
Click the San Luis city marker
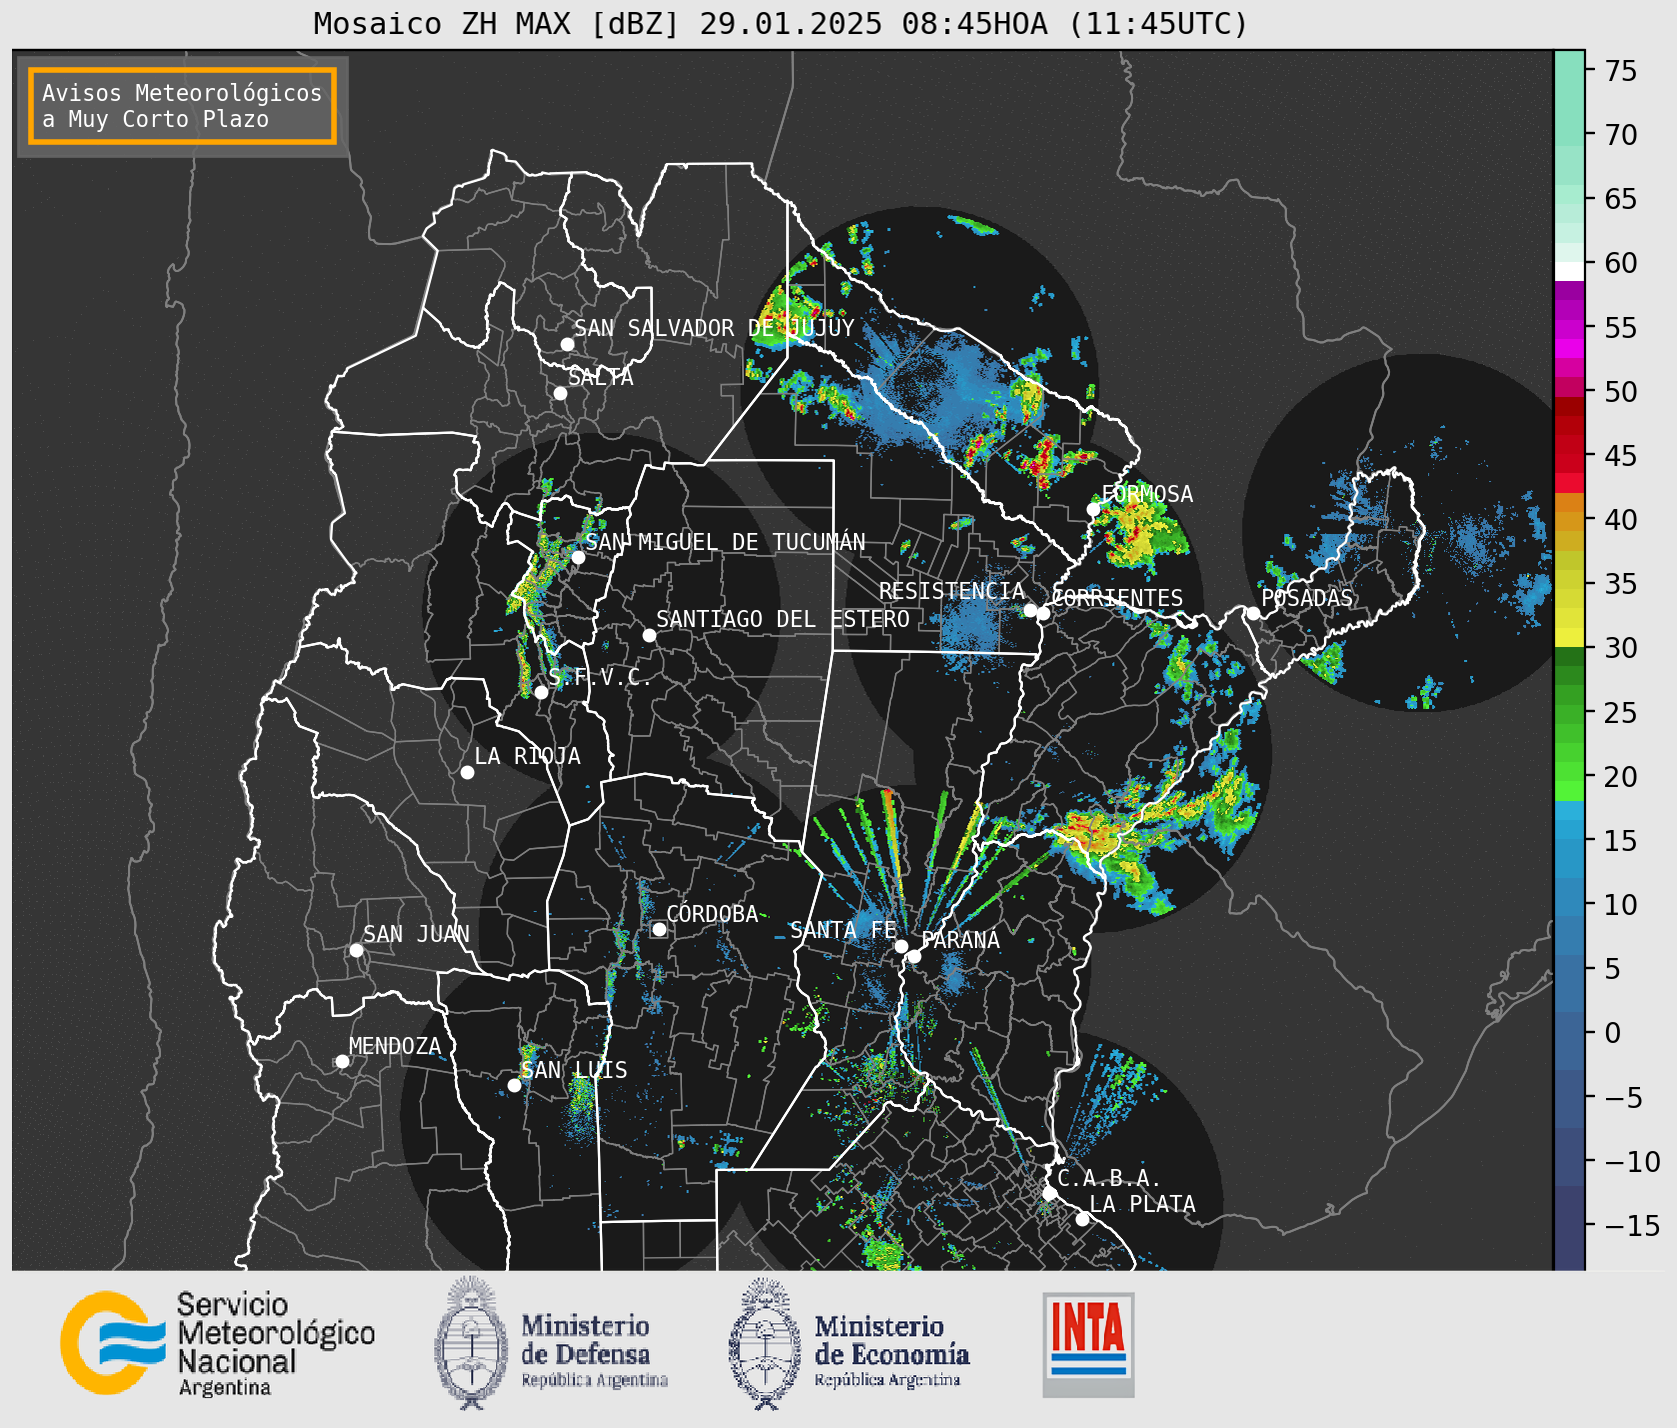[x=514, y=1085]
